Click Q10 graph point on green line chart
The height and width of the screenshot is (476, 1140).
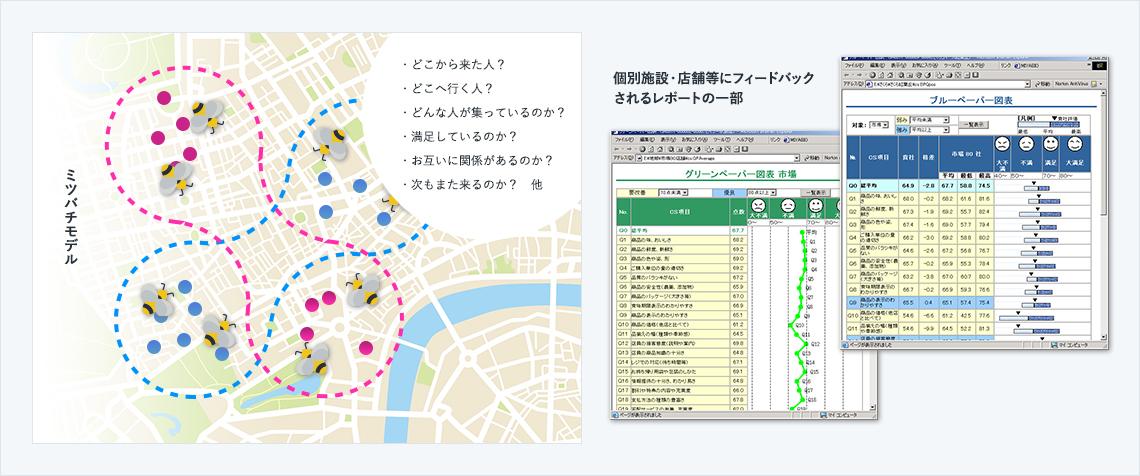(x=790, y=325)
